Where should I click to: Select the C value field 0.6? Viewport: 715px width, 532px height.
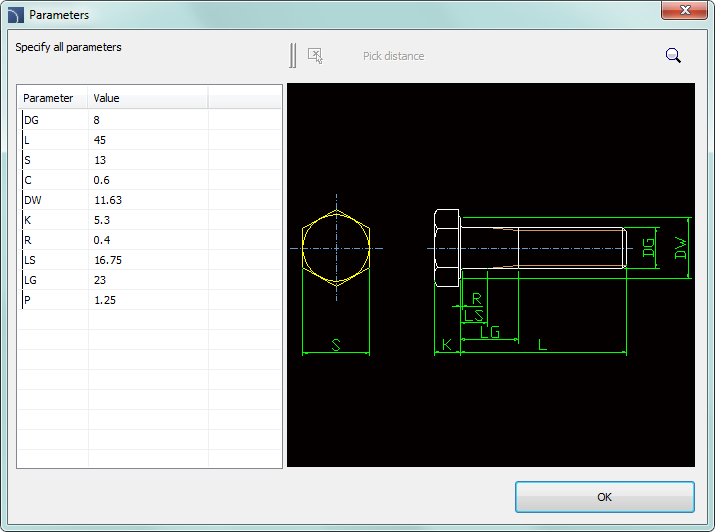click(x=147, y=180)
